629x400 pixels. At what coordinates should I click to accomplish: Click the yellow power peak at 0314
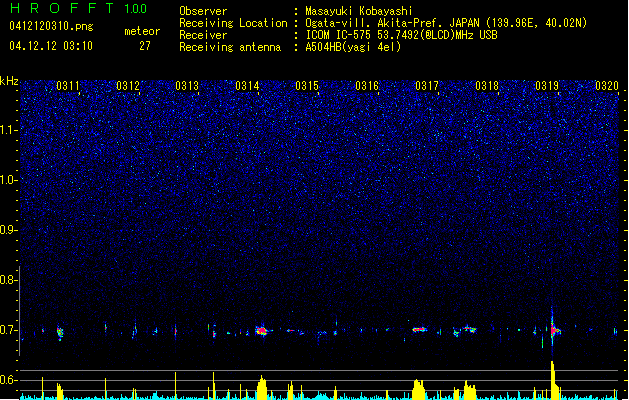tap(262, 387)
